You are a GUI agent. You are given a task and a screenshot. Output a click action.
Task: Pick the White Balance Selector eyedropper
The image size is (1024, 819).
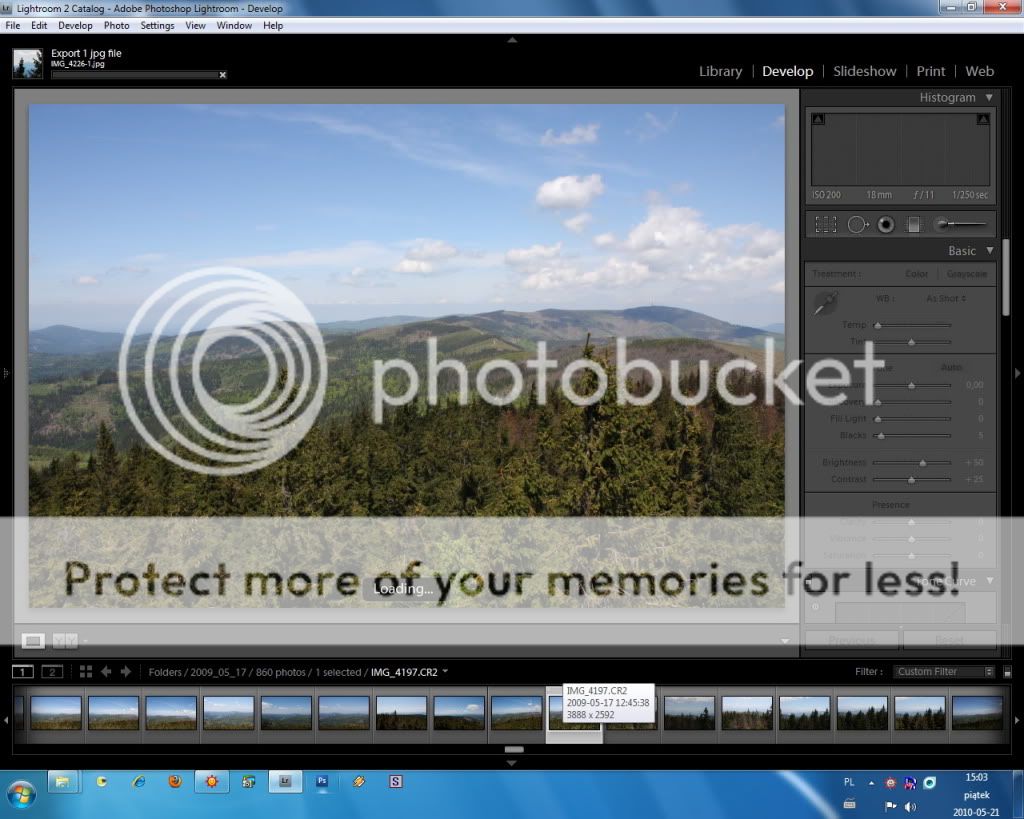pyautogui.click(x=825, y=304)
